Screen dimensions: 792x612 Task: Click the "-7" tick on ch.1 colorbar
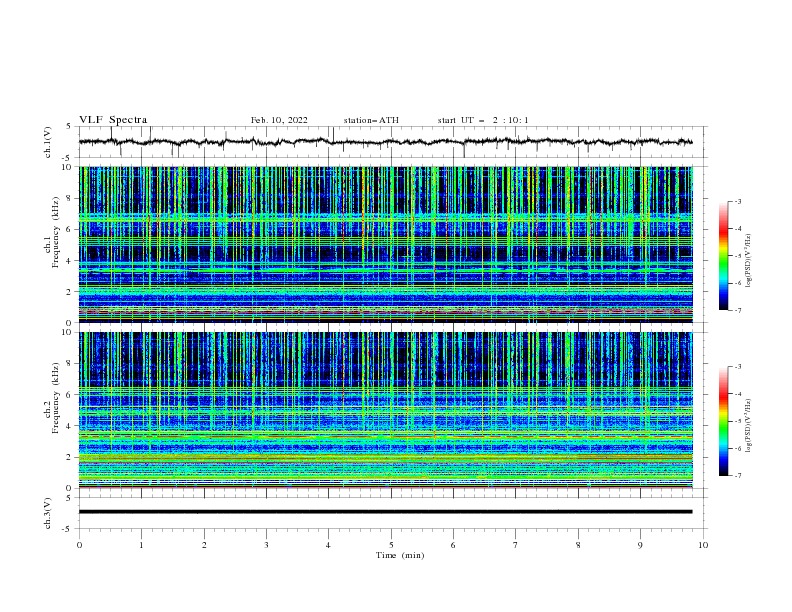pos(737,310)
